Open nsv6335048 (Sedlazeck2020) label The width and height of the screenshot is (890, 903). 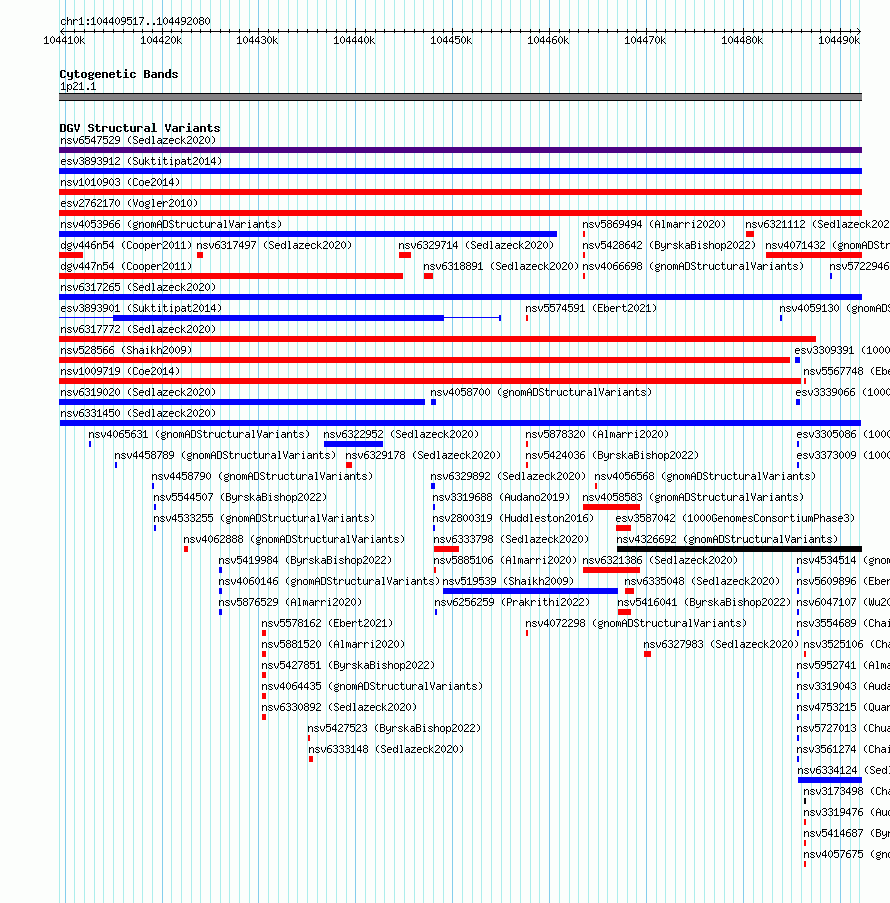702,582
